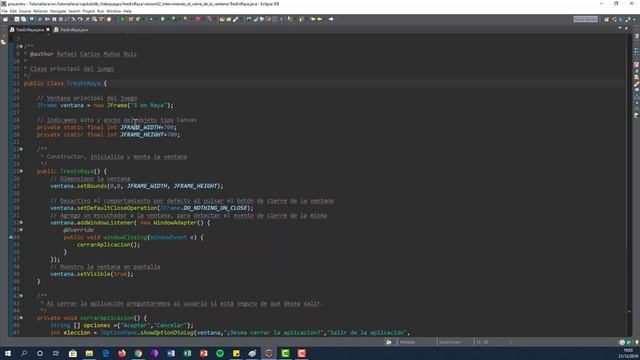
Task: Open Excel from the taskbar
Action: tap(187, 353)
